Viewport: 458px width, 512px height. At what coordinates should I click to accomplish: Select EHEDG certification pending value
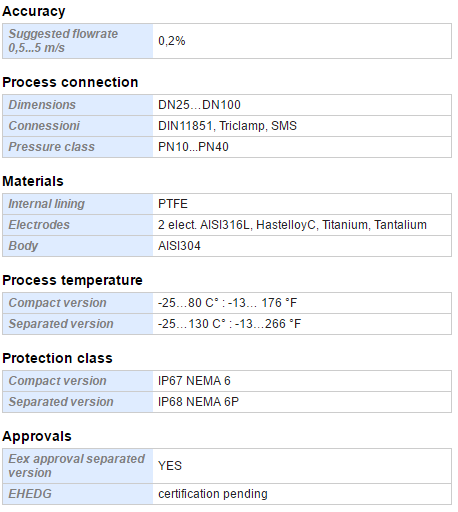pos(302,494)
